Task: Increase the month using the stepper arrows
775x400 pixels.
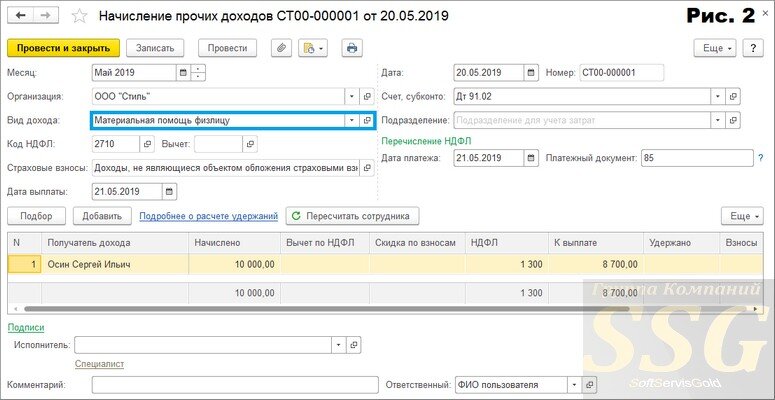Action: pos(198,69)
